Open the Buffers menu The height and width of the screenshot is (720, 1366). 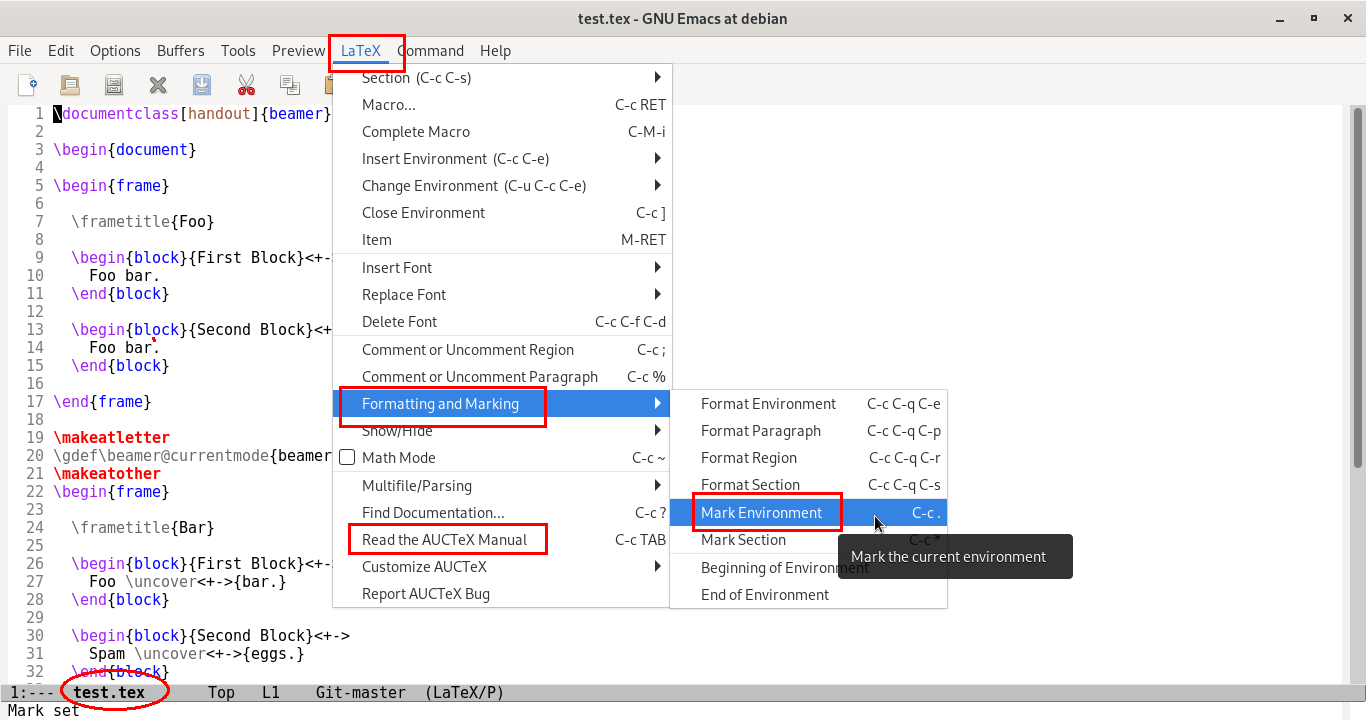[x=181, y=51]
